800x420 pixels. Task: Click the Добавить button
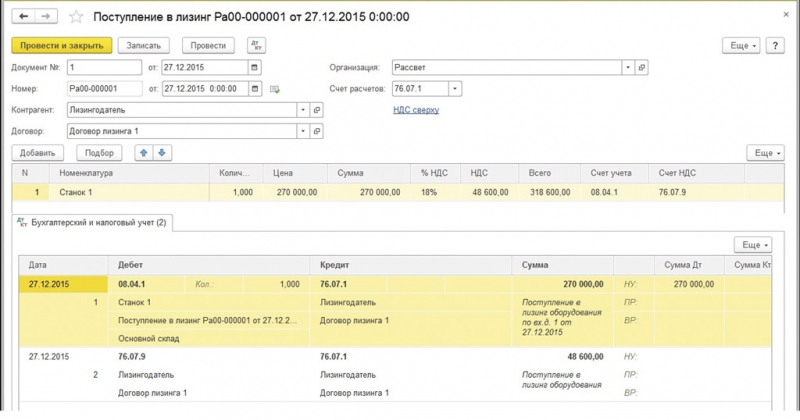pos(38,152)
